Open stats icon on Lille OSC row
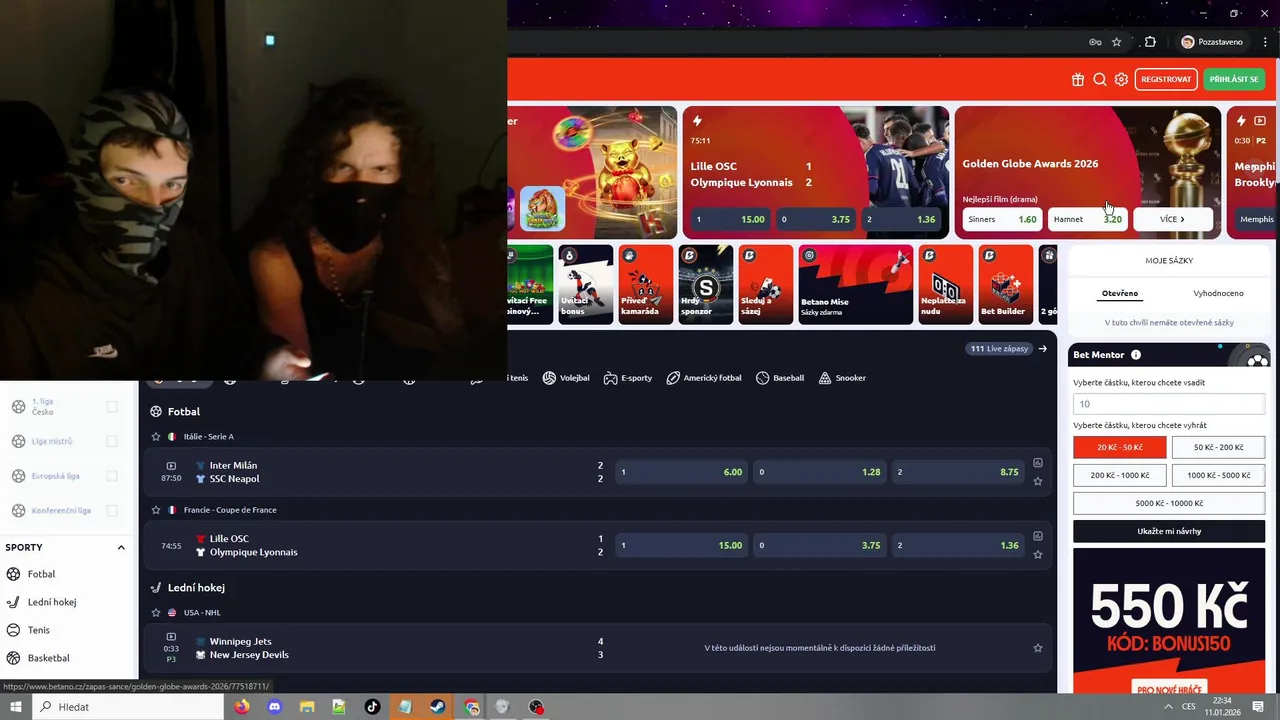The width and height of the screenshot is (1280, 720). click(1038, 536)
